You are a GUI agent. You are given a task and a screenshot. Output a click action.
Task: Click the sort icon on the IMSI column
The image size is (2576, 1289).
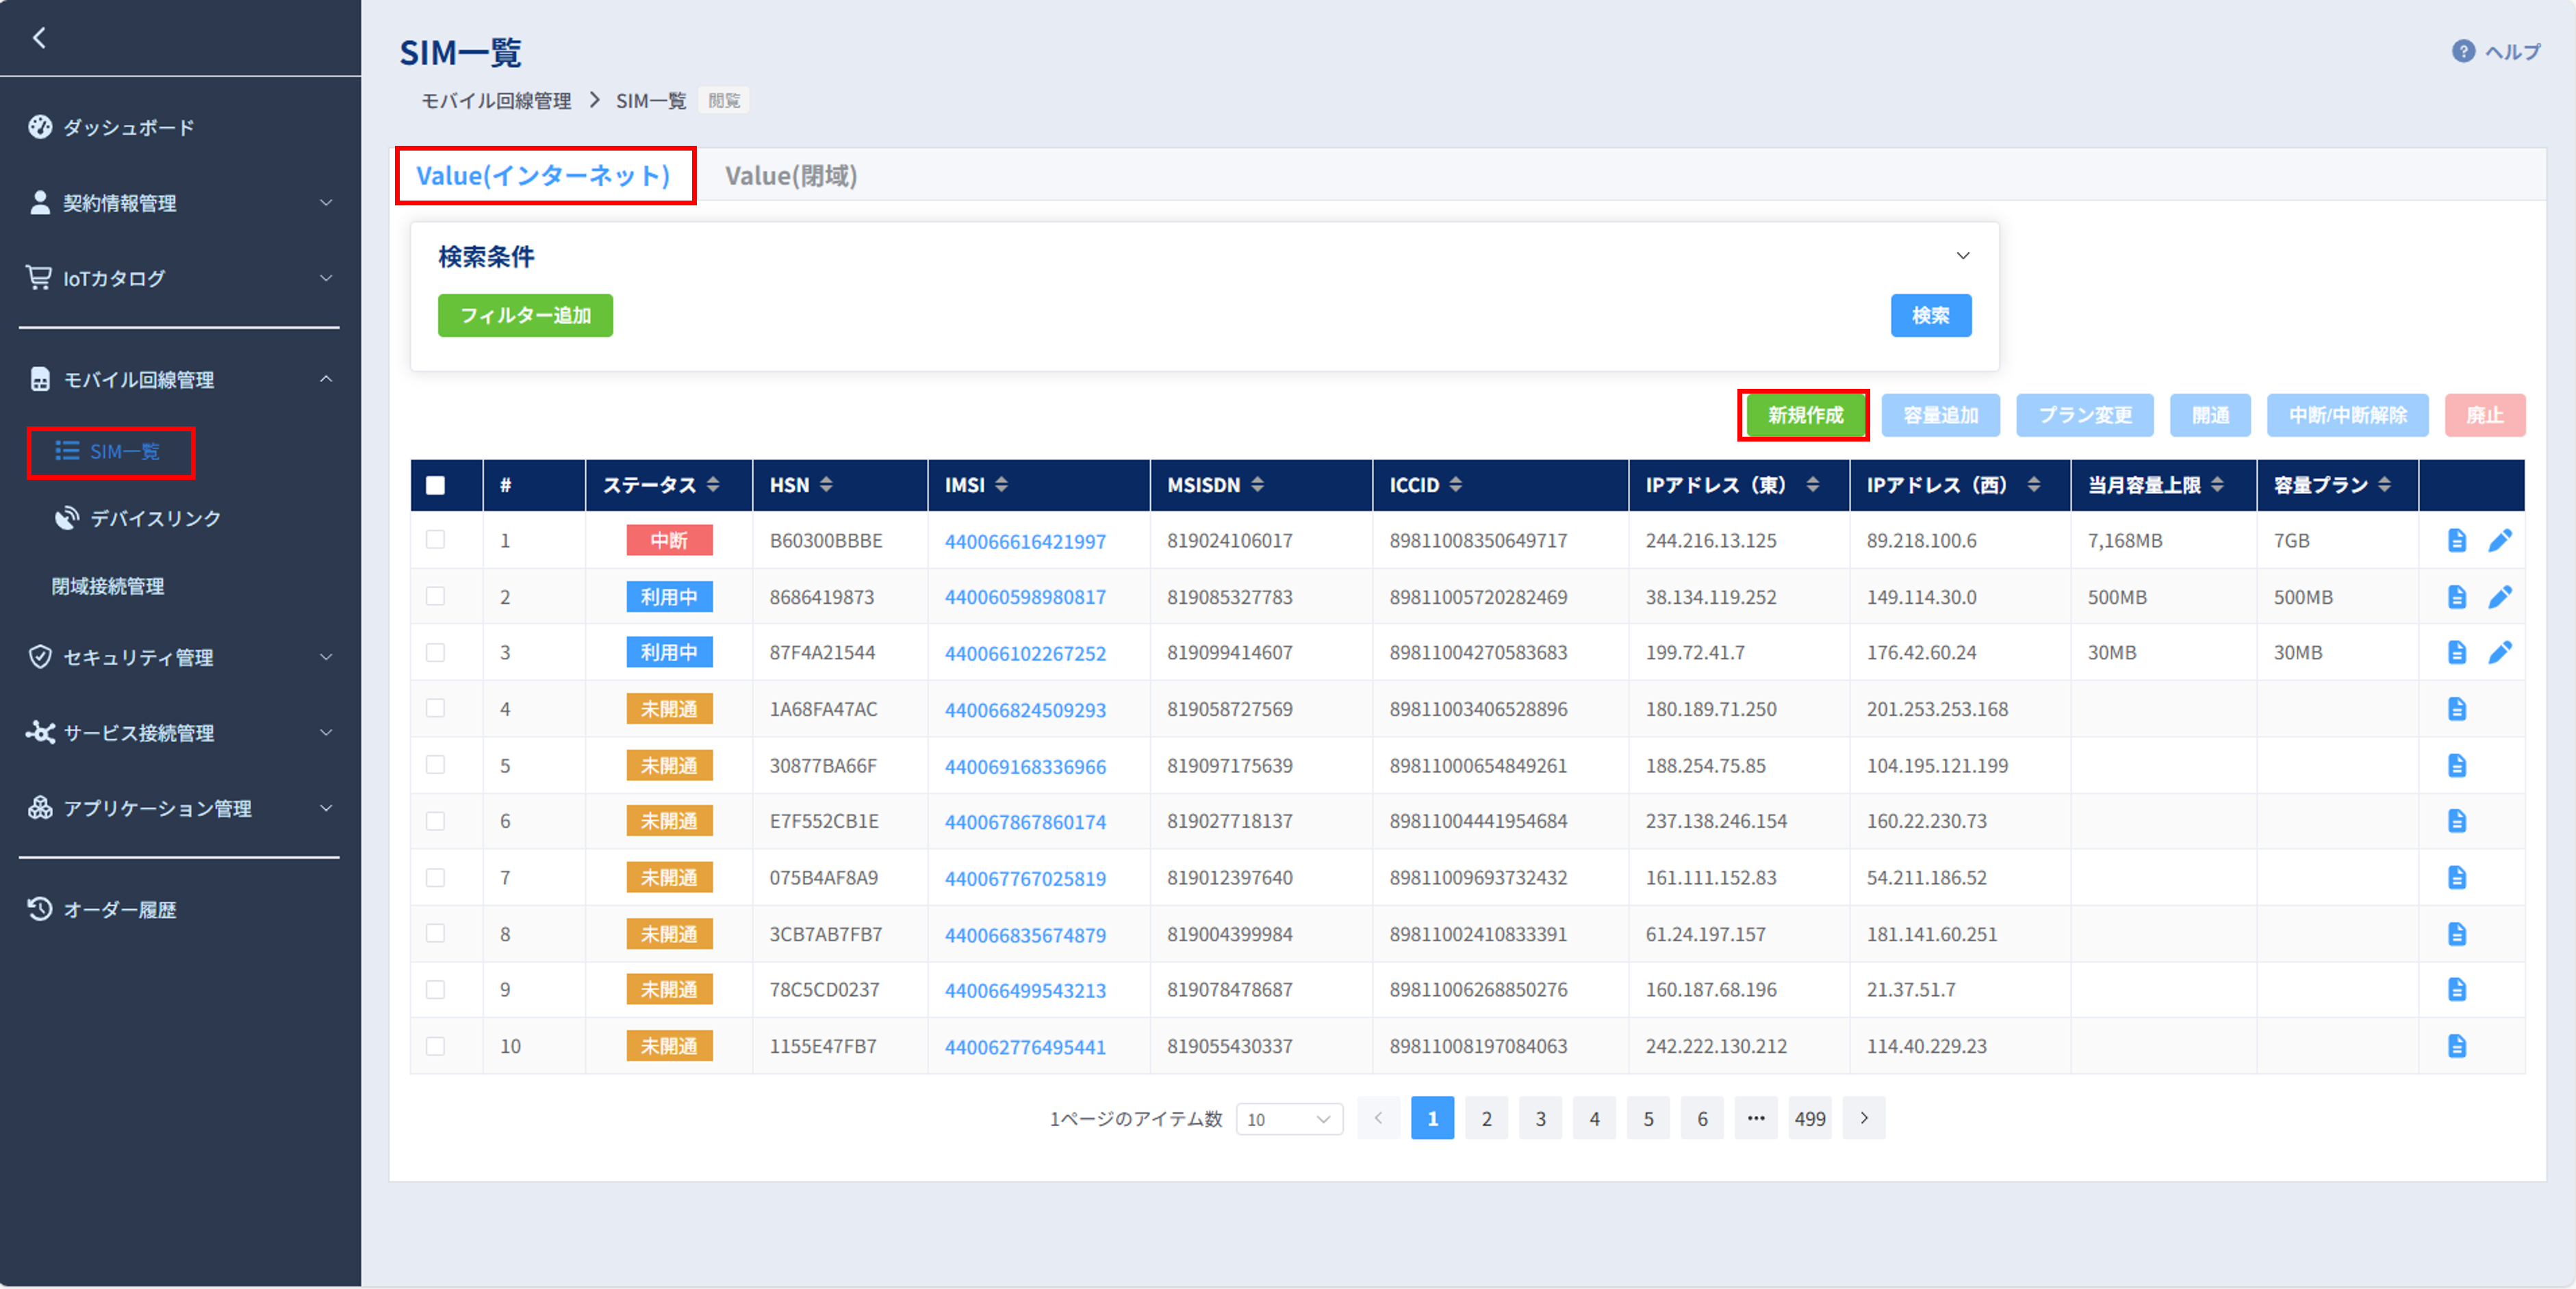[1001, 485]
